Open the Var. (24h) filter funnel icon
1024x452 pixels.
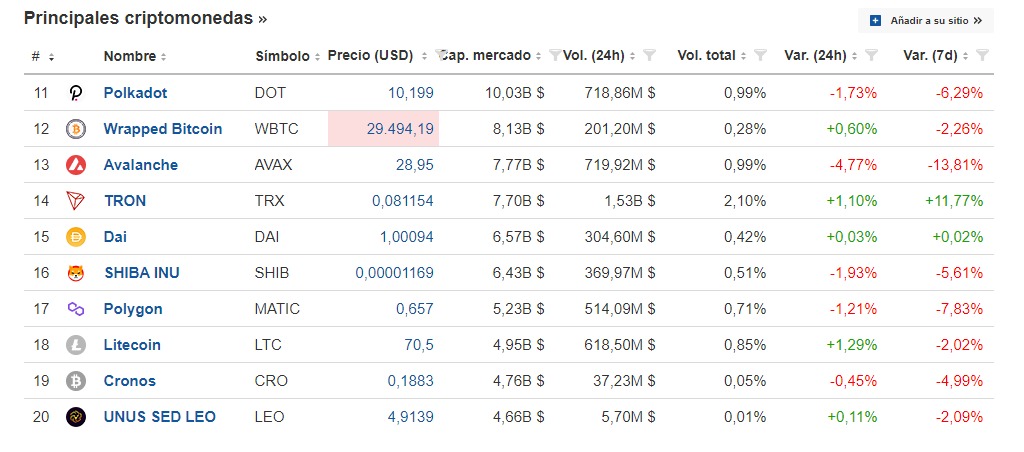point(871,56)
